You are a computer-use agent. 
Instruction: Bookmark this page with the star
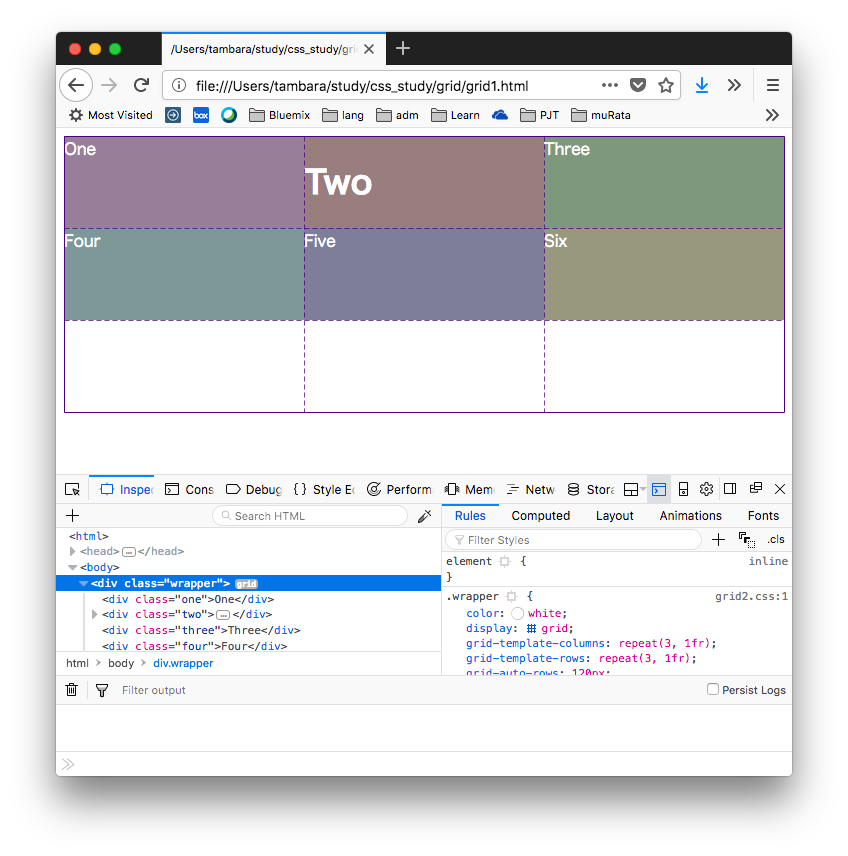(666, 85)
